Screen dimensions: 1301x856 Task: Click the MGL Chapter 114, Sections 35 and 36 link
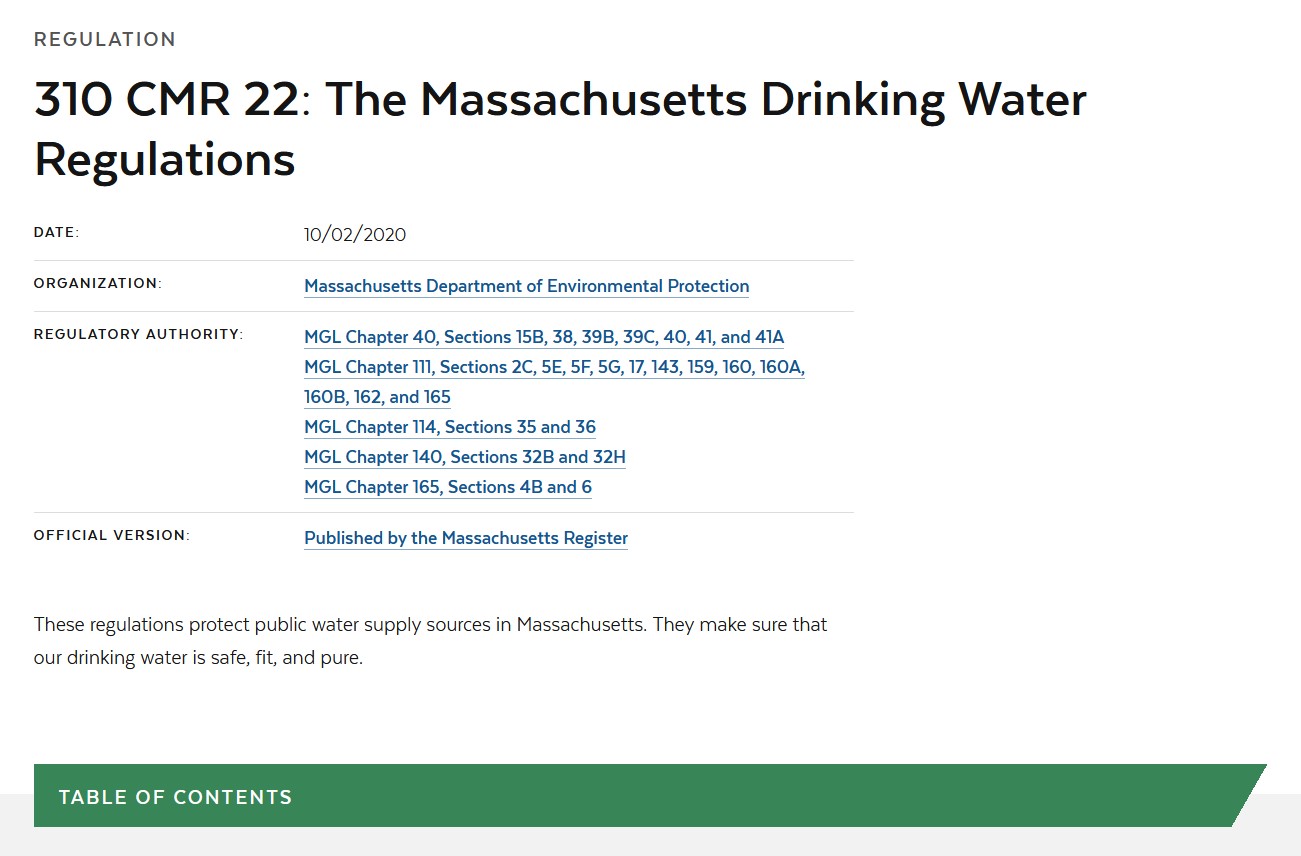coord(449,427)
